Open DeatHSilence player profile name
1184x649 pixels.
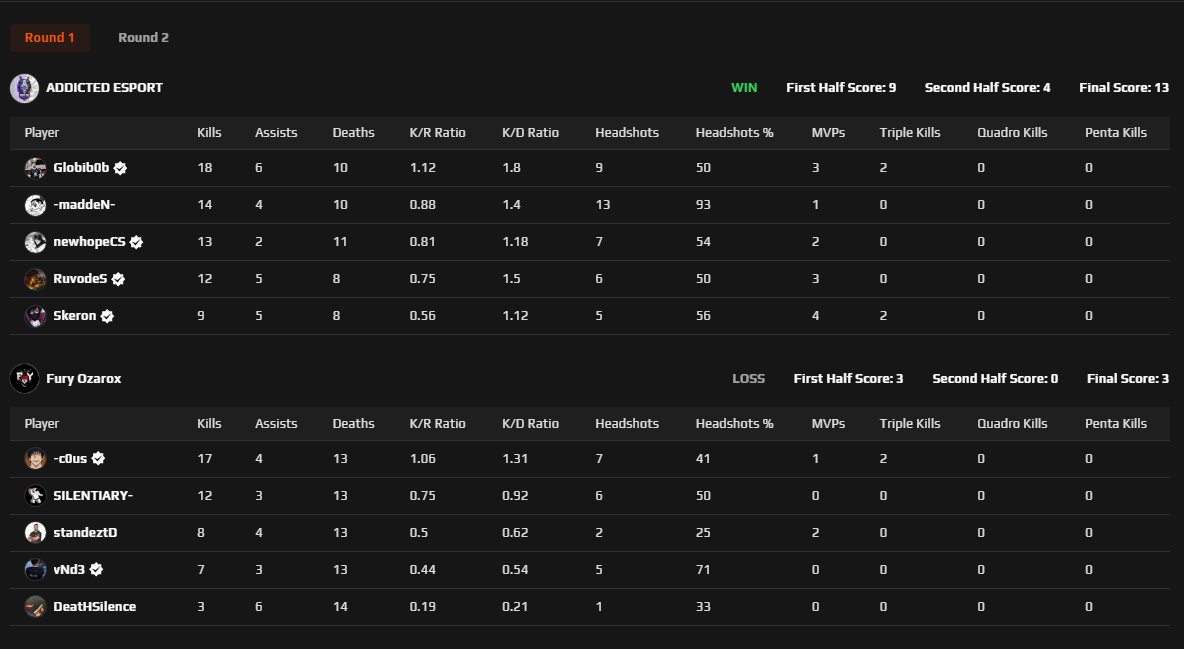tap(94, 607)
